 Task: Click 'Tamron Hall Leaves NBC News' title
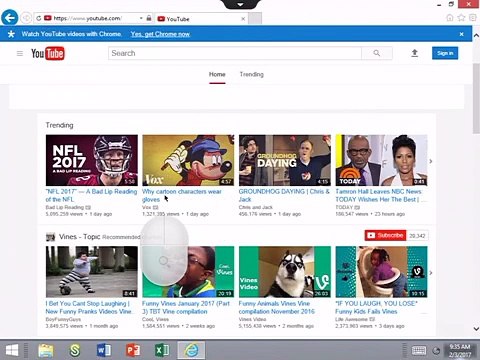click(380, 196)
